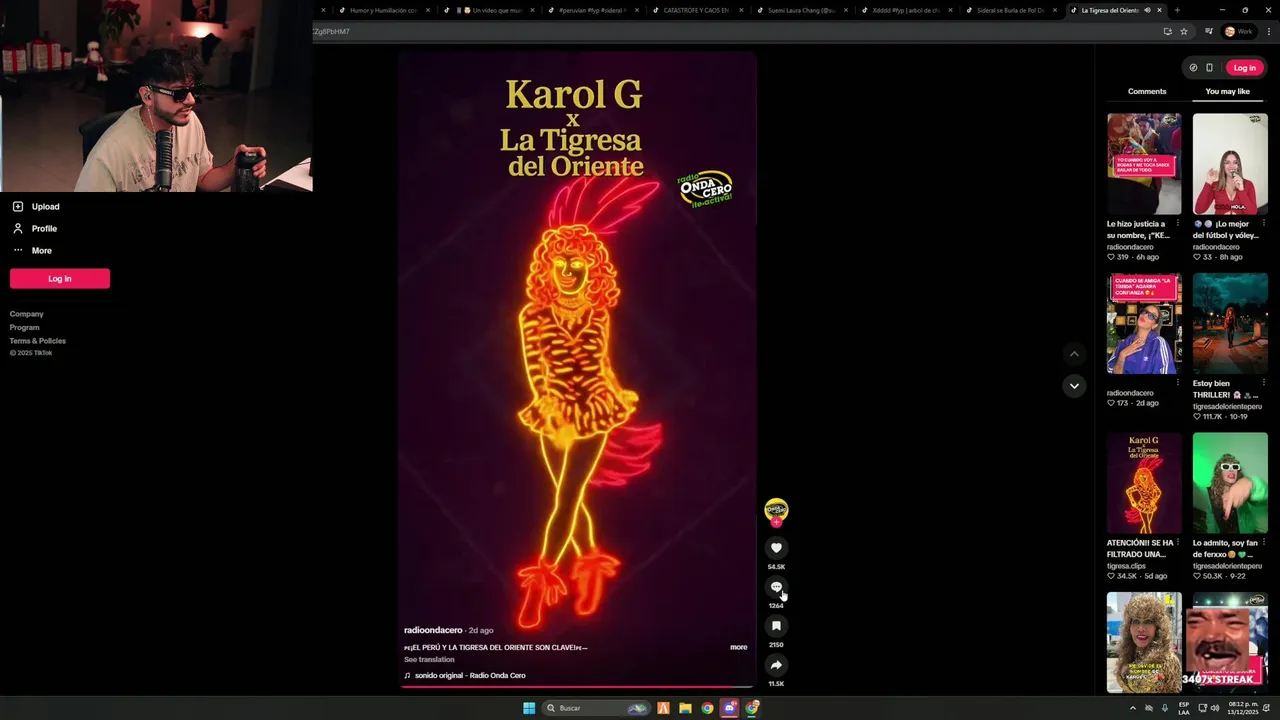
Task: Click the top-right Log in button
Action: point(1245,68)
